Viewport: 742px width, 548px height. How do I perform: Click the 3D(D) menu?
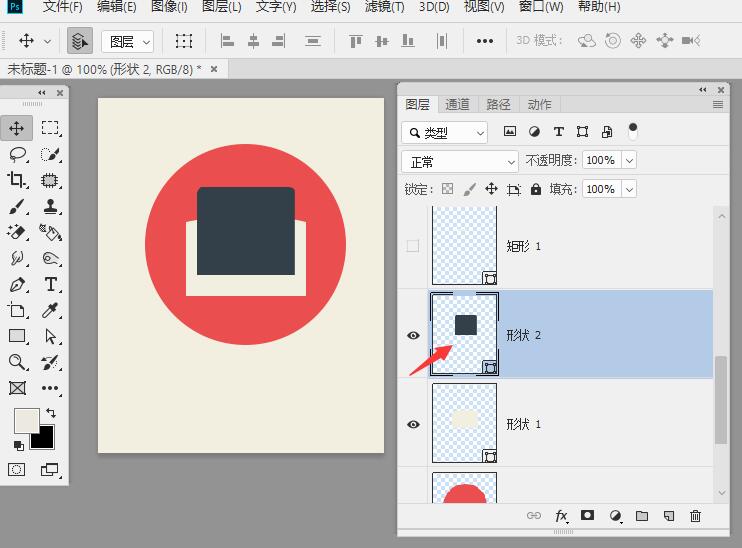(433, 7)
